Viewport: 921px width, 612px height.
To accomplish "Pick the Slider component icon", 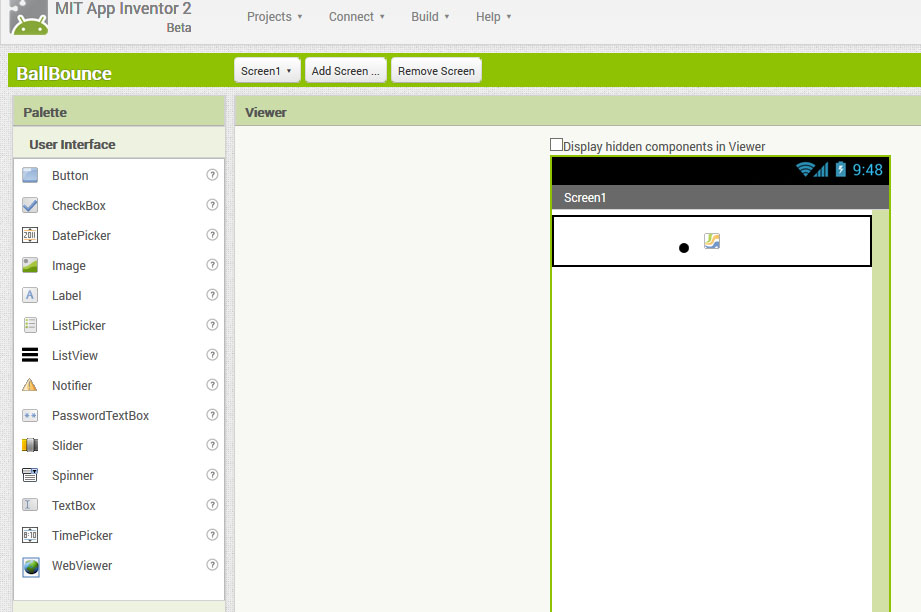I will (x=30, y=445).
